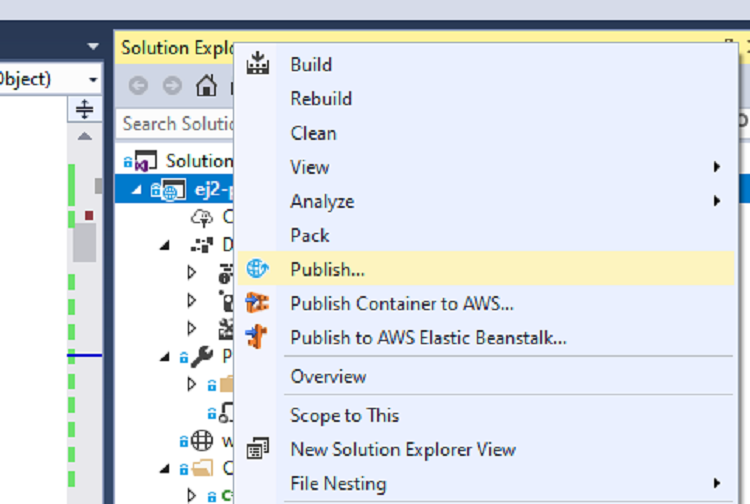Image resolution: width=750 pixels, height=504 pixels.
Task: Select Scope to This
Action: 485,415
